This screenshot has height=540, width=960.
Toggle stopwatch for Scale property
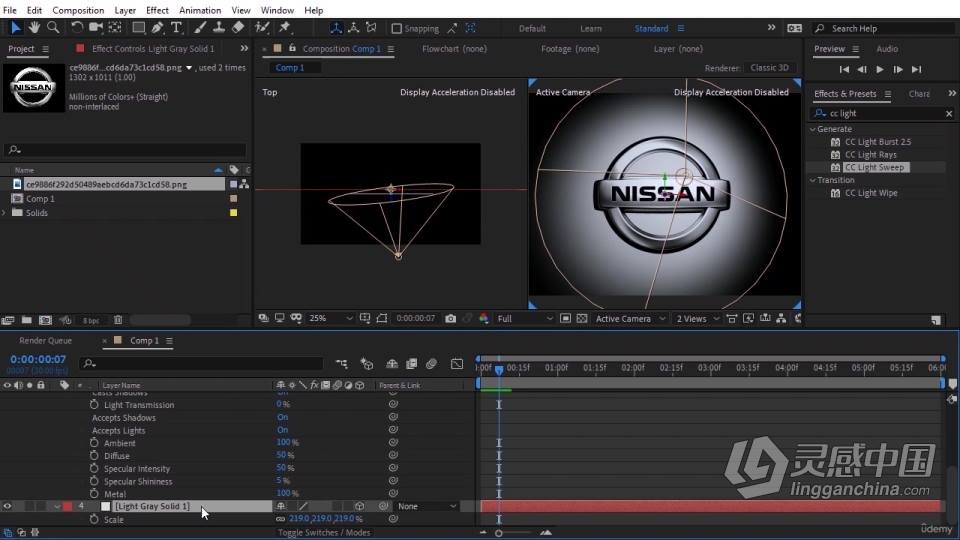(x=94, y=519)
